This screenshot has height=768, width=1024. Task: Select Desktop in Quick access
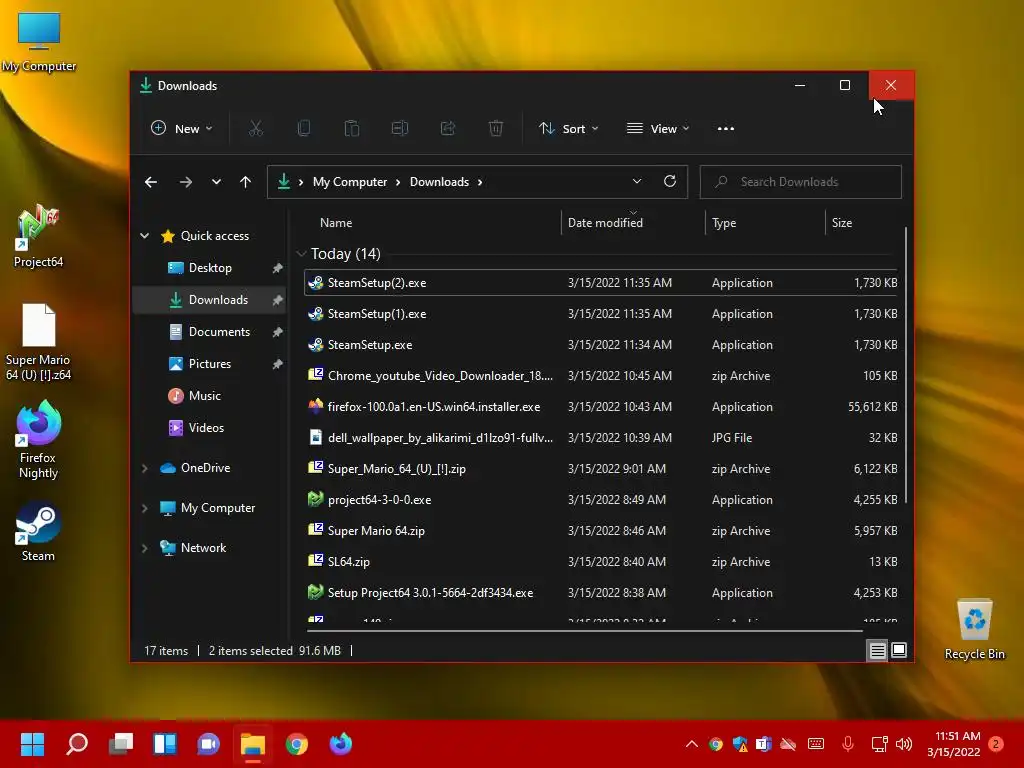click(210, 268)
